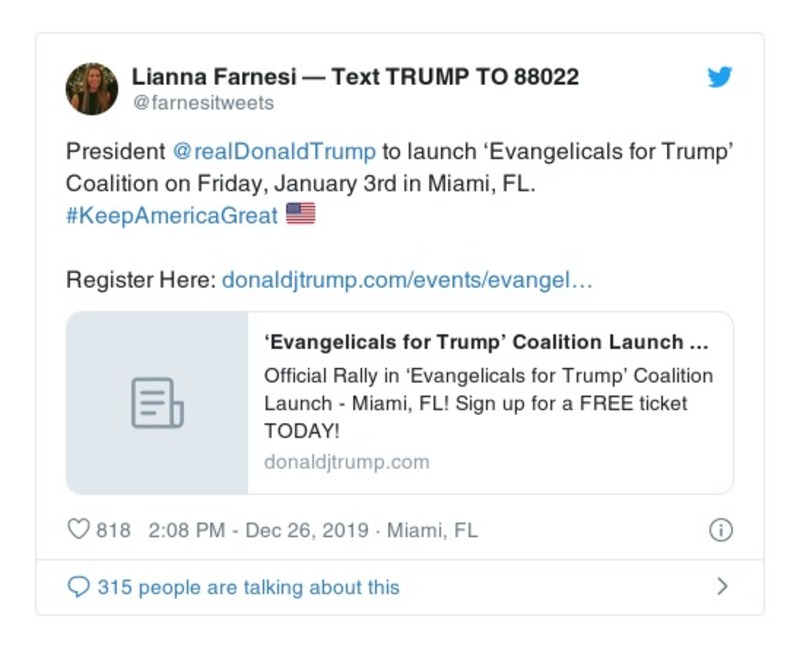800x654 pixels.
Task: Click Lianna Farnesi's profile picture
Action: click(92, 89)
